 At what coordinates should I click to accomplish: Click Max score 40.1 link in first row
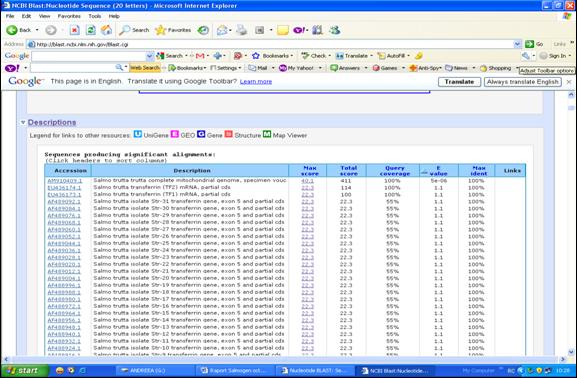(307, 181)
